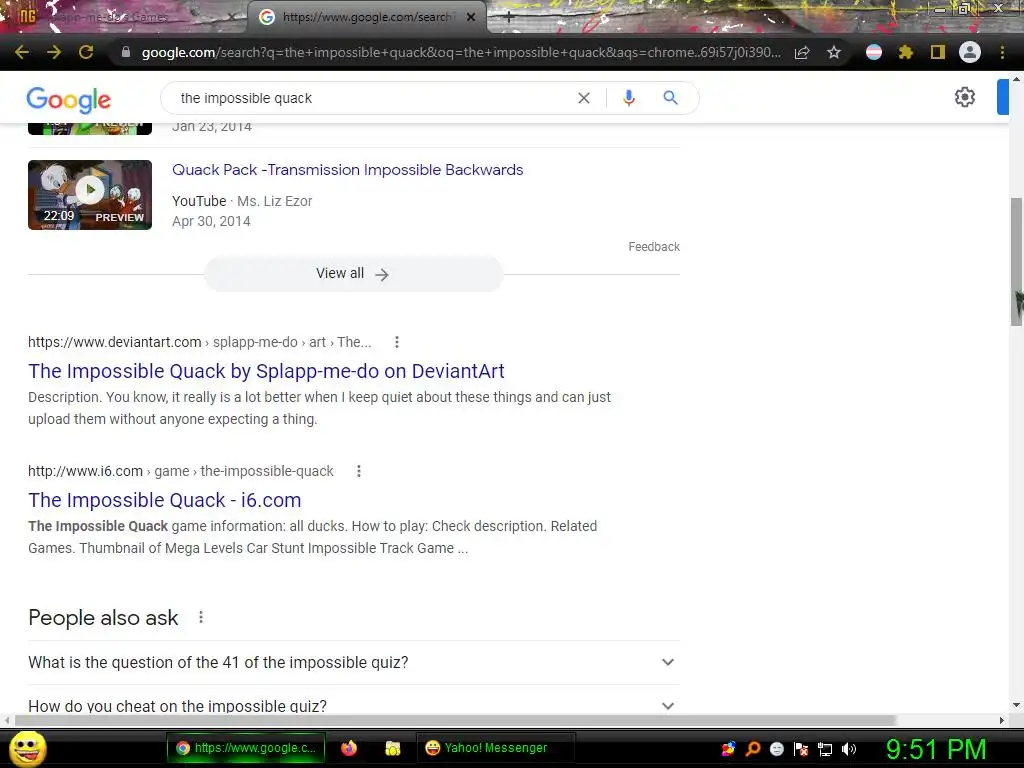Screen dimensions: 1024x768
Task: Share this page from the address bar
Action: [802, 52]
